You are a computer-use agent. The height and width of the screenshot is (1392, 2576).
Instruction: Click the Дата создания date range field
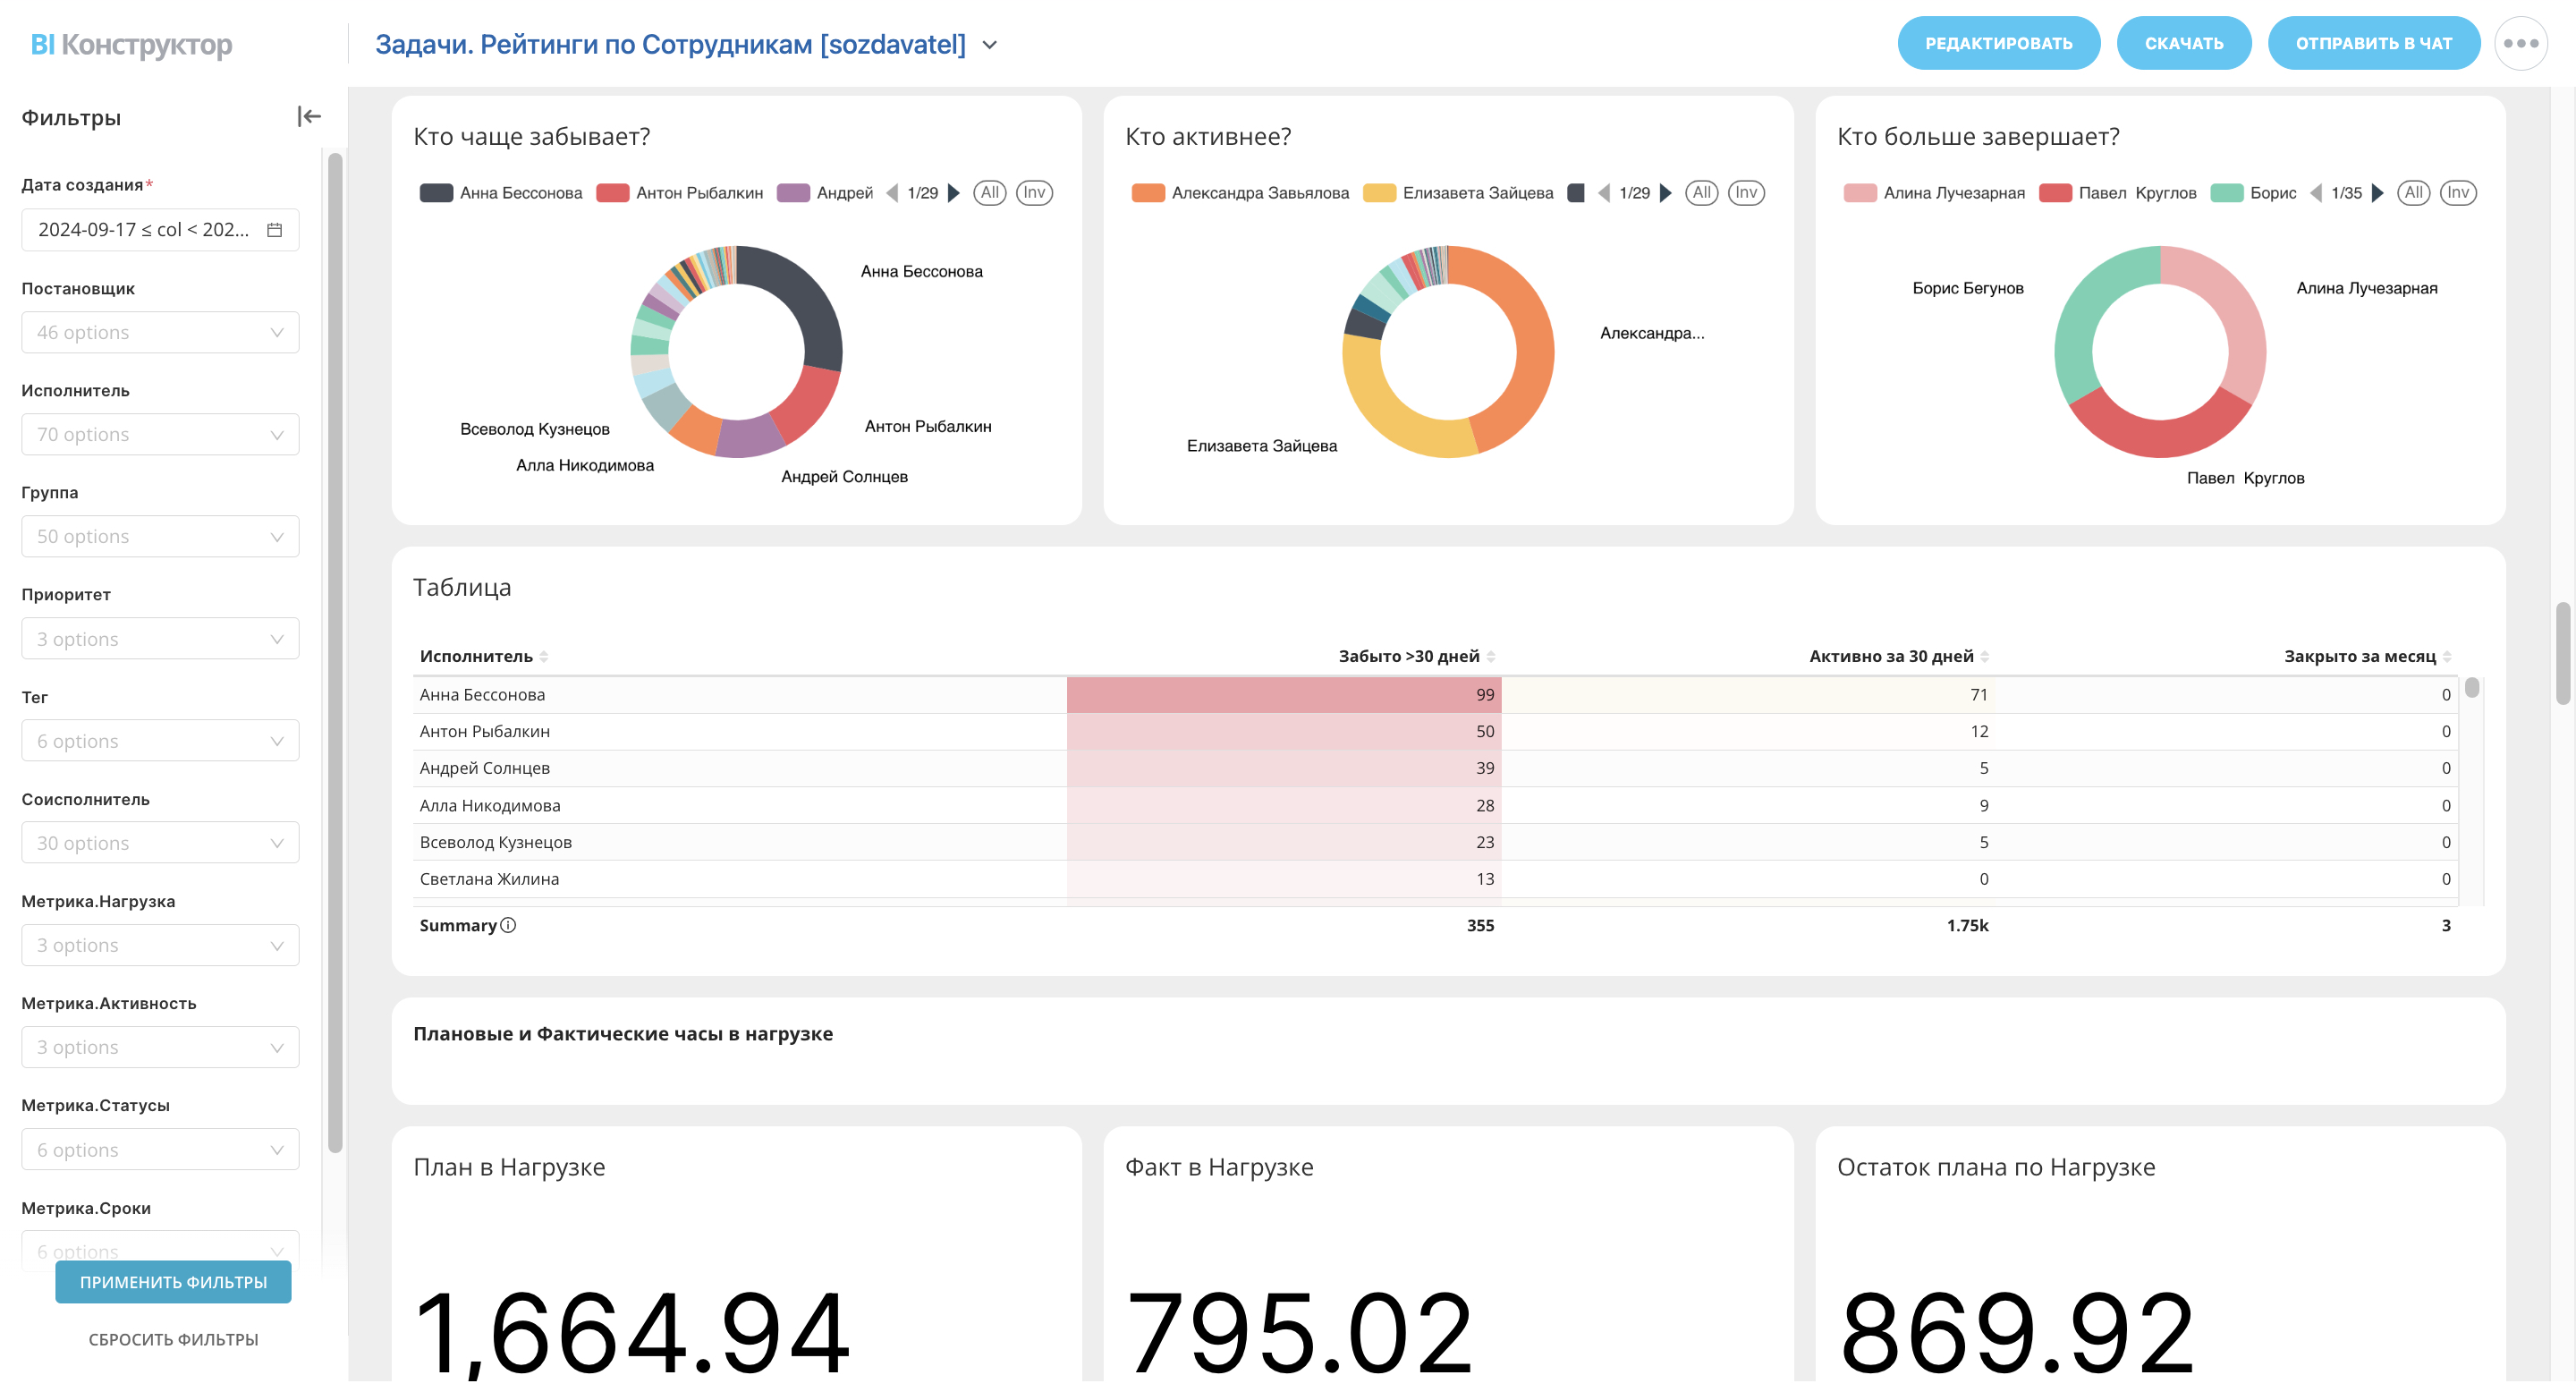click(145, 230)
